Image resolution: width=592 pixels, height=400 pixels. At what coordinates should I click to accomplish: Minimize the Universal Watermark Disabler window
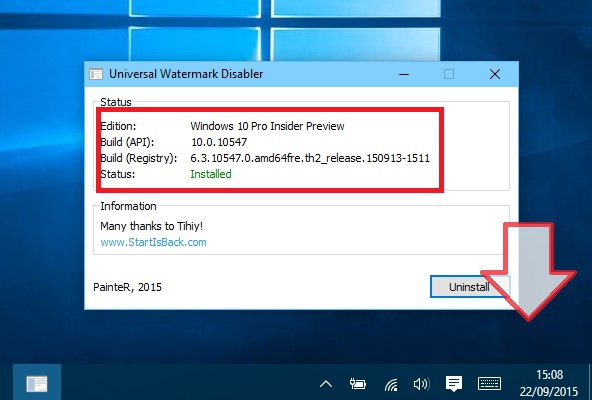[x=404, y=74]
